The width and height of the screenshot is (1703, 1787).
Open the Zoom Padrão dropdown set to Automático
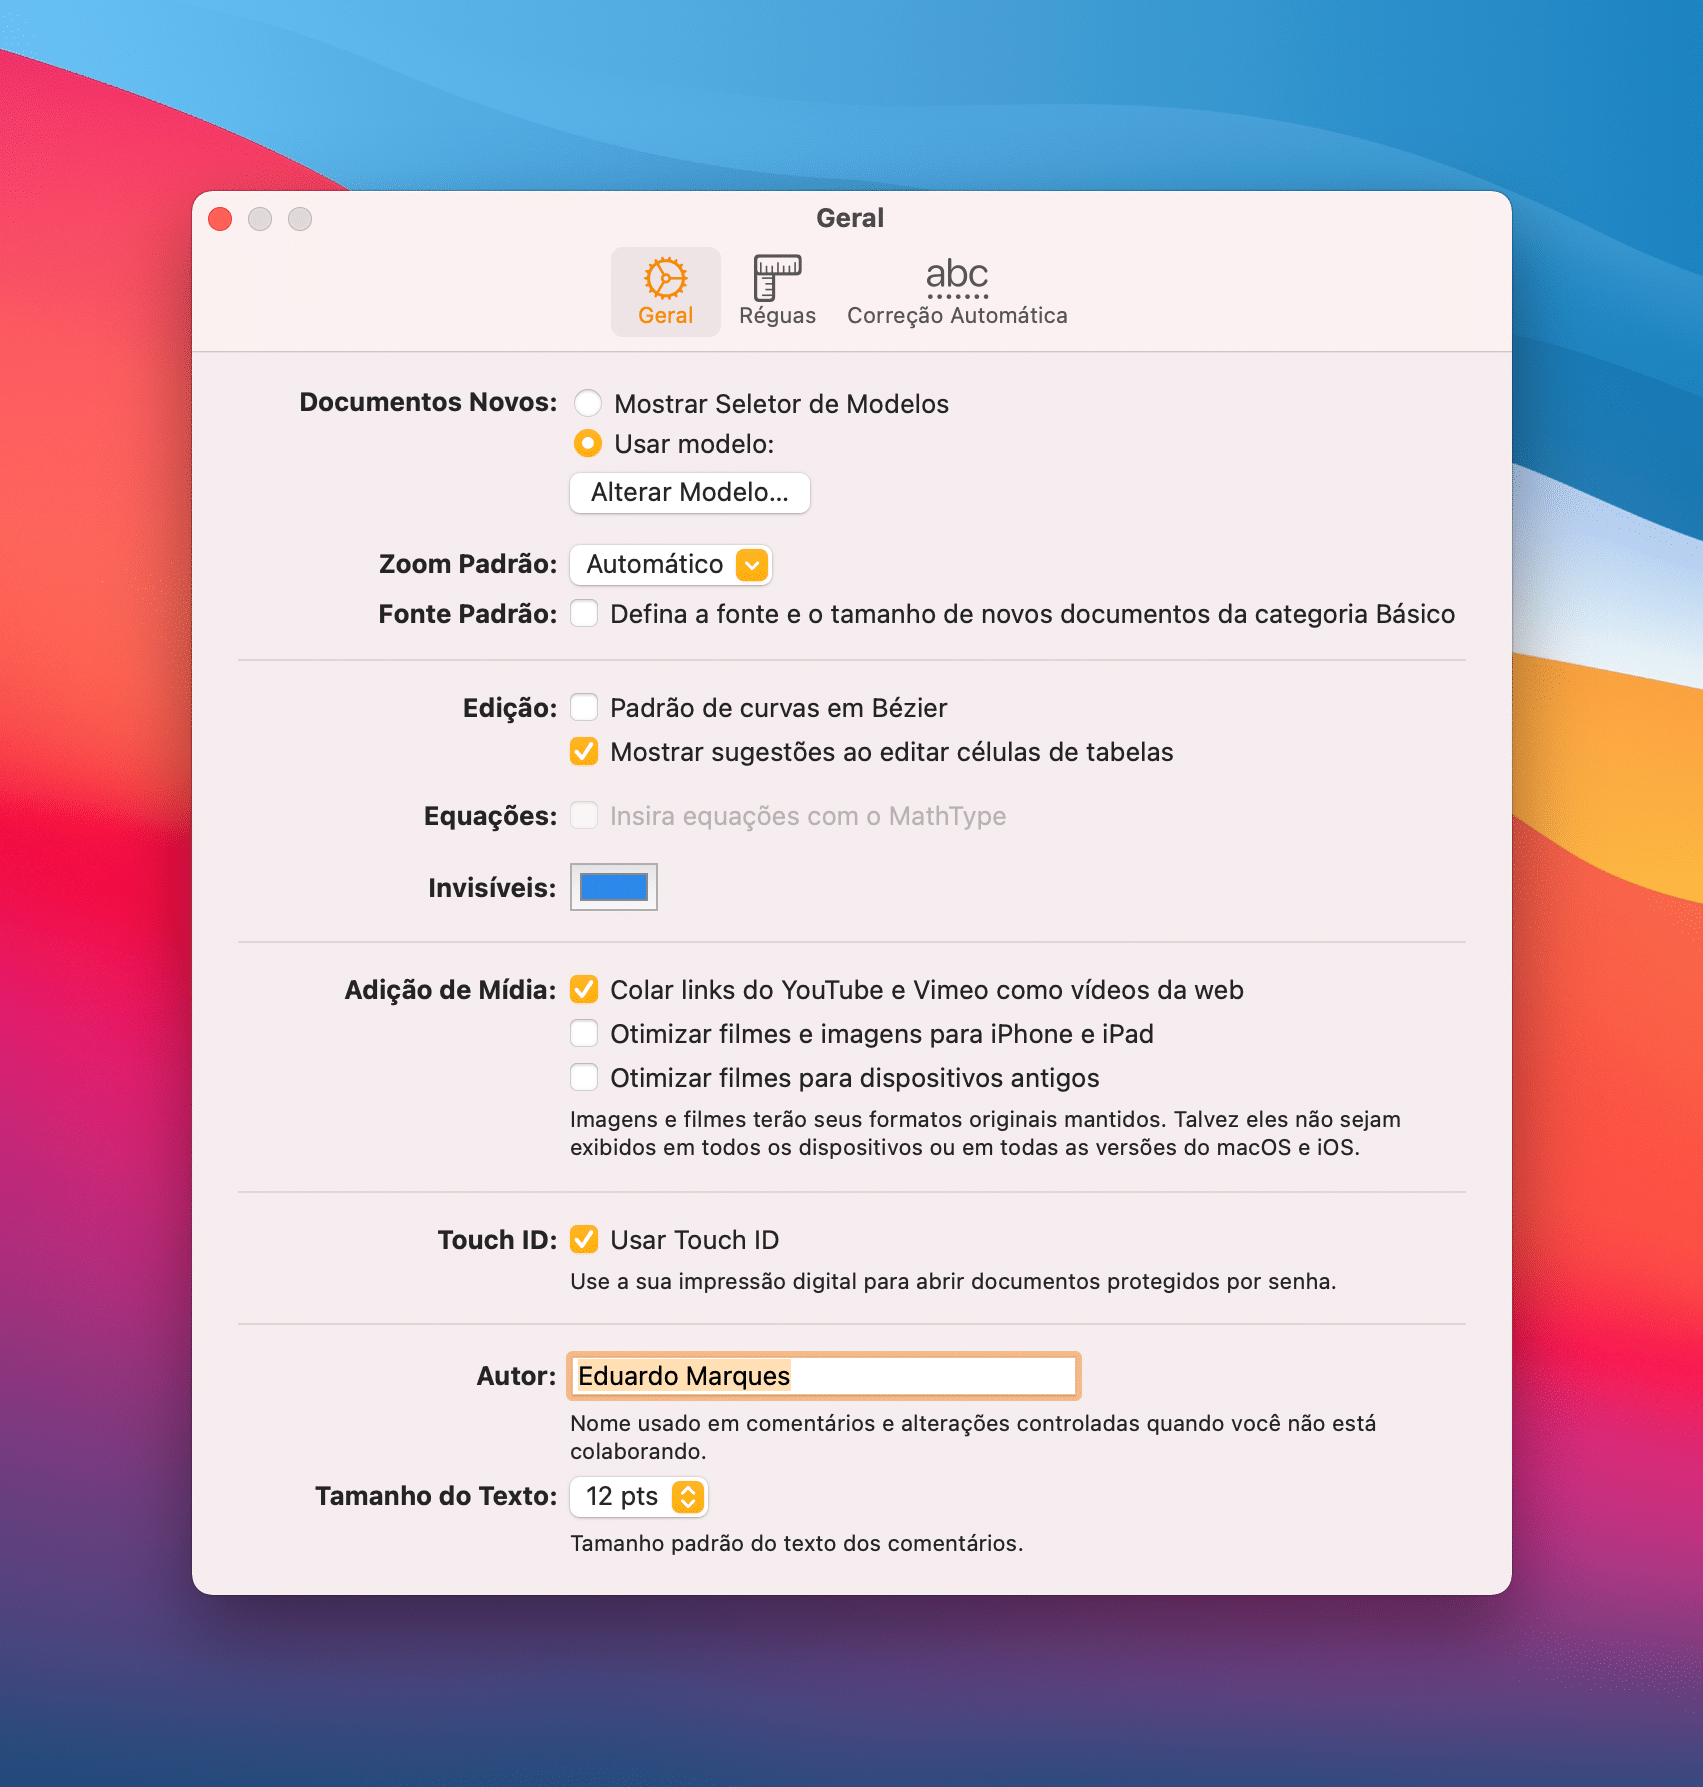pos(670,564)
